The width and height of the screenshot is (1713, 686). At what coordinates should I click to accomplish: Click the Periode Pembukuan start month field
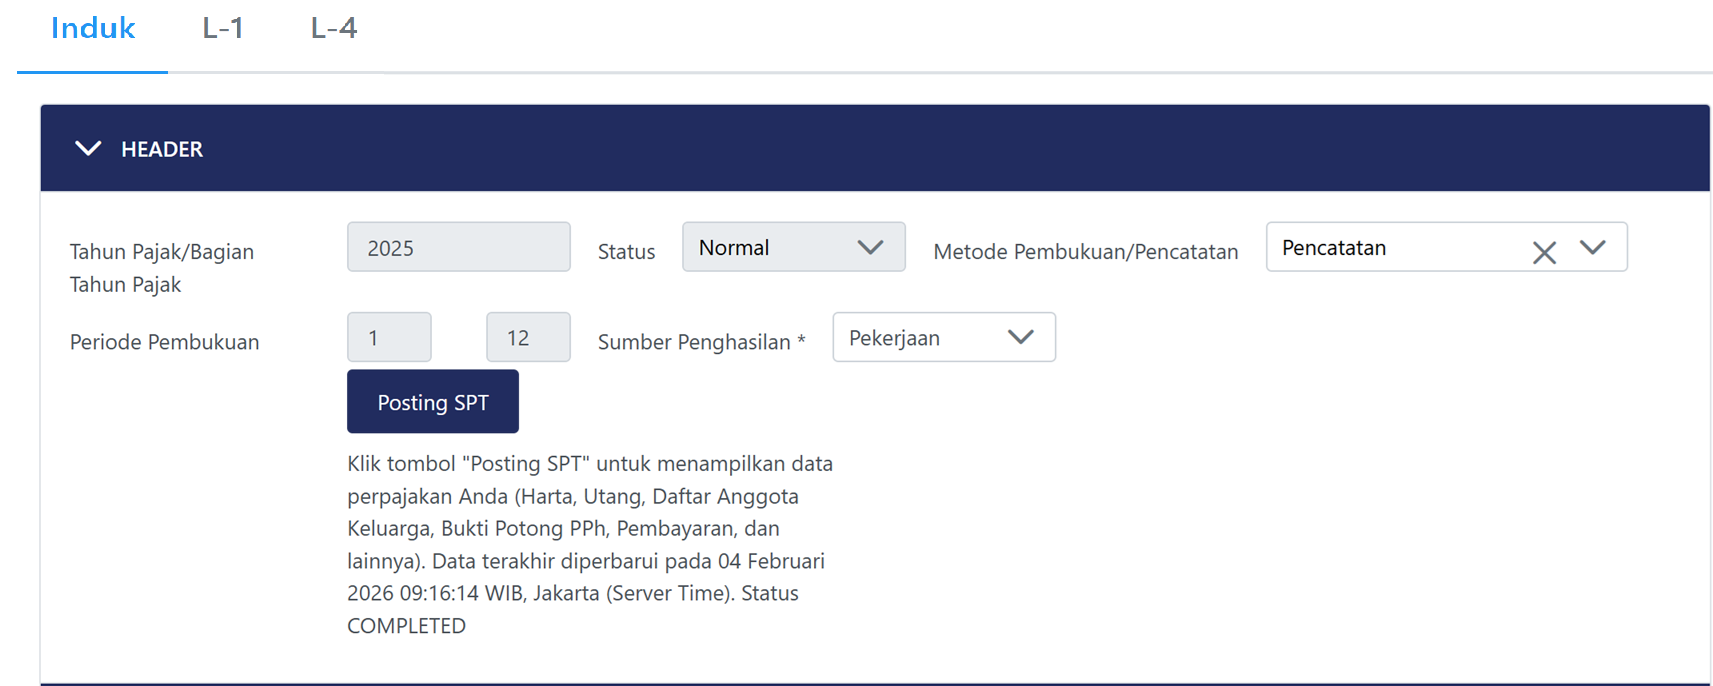point(389,338)
